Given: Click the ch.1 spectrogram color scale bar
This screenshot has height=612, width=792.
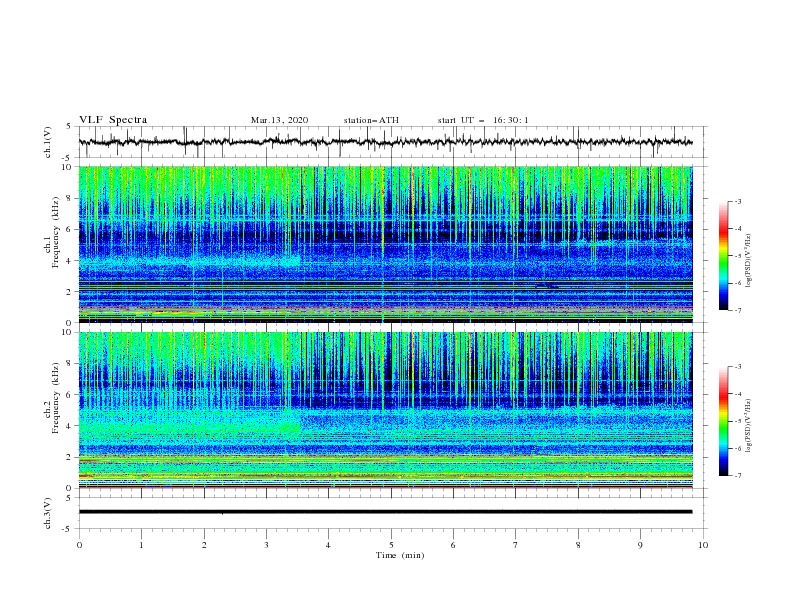Looking at the screenshot, I should [724, 256].
